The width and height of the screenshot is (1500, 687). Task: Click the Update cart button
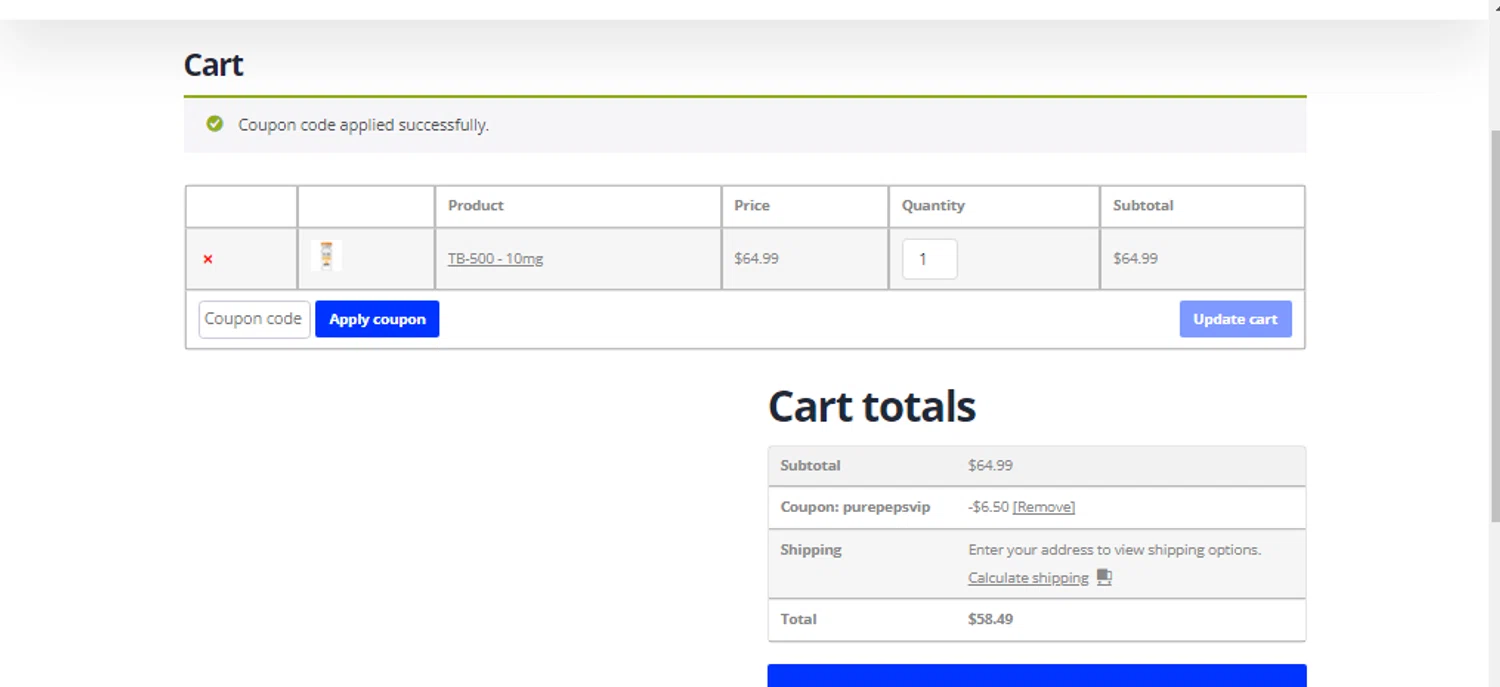[1235, 319]
